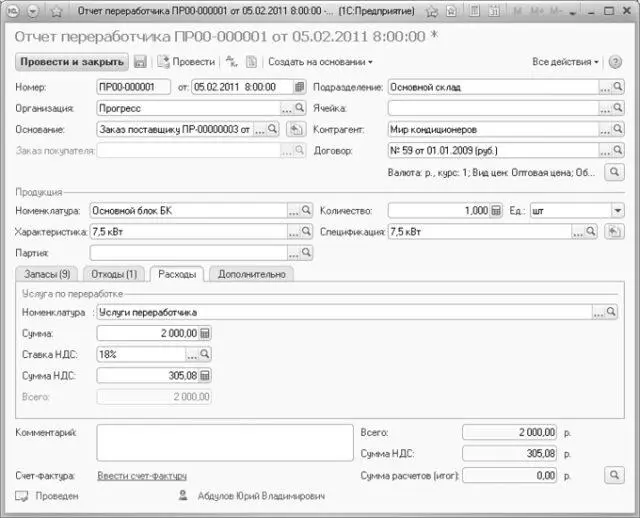Open ellipsis selector for Договор
Viewport: 640px width, 518px height.
(605, 151)
